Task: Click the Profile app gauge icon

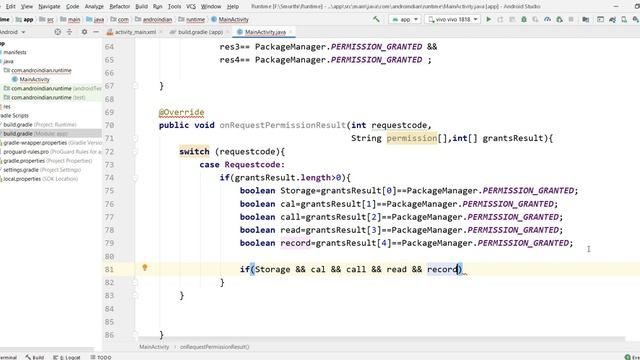Action: [x=547, y=19]
